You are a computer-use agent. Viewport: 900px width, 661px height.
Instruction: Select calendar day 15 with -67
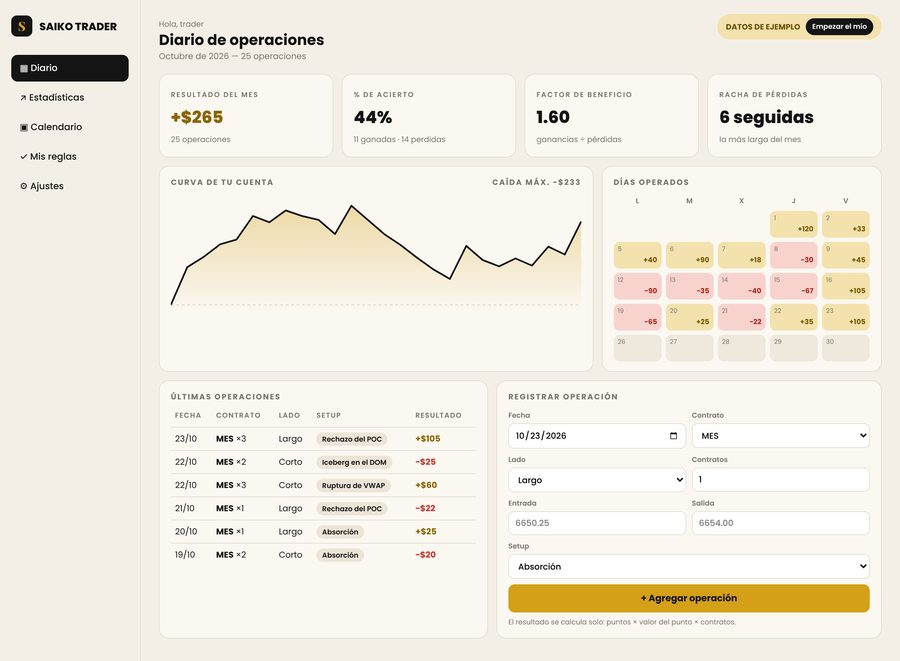(794, 286)
